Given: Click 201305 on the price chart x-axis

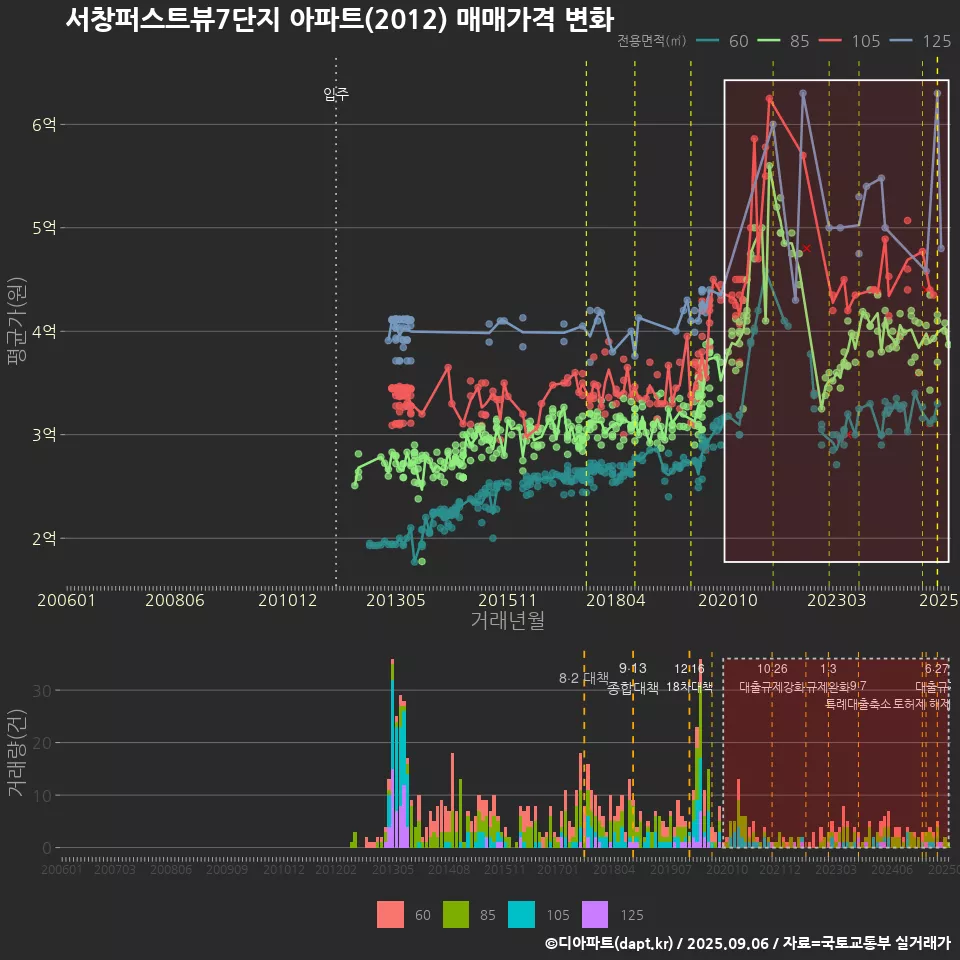Looking at the screenshot, I should tap(396, 600).
